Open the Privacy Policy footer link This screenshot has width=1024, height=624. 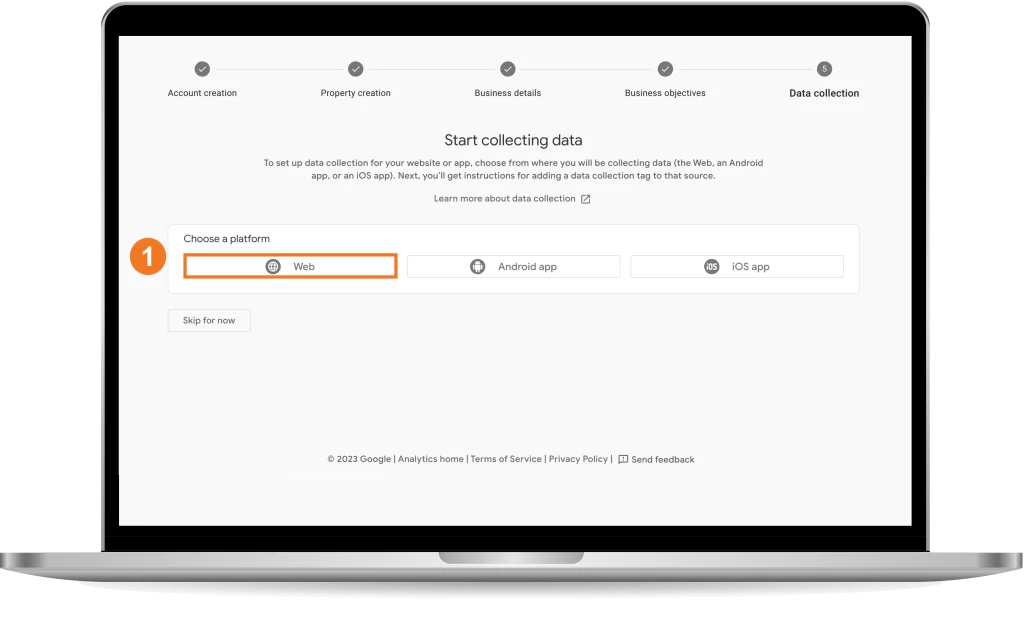click(578, 459)
